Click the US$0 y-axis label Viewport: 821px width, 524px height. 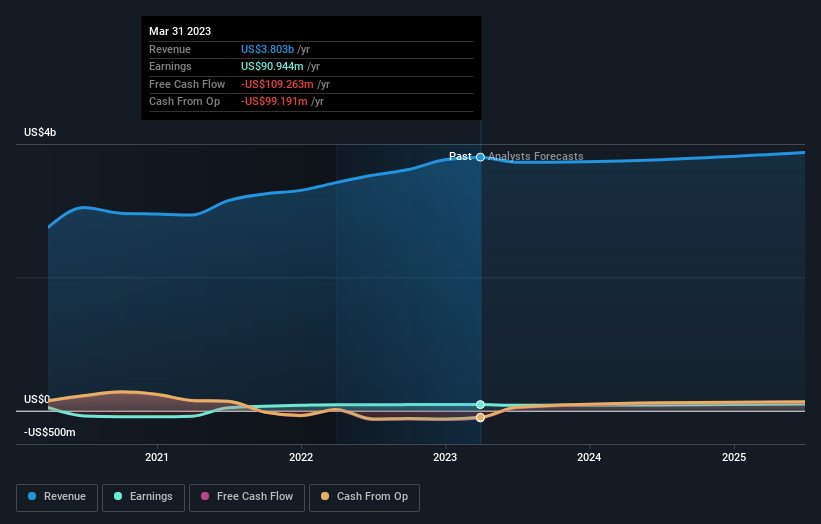[37, 399]
